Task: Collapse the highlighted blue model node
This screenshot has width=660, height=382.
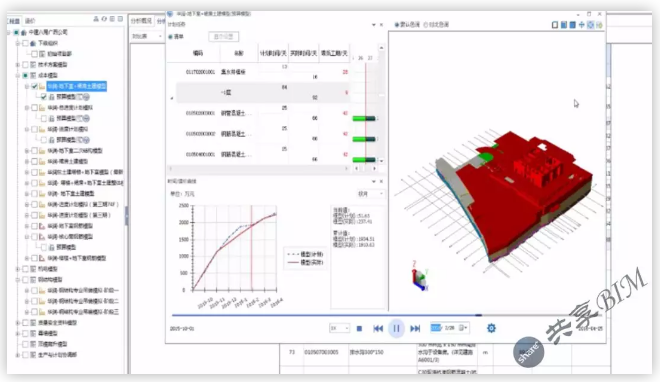Action: pos(27,86)
